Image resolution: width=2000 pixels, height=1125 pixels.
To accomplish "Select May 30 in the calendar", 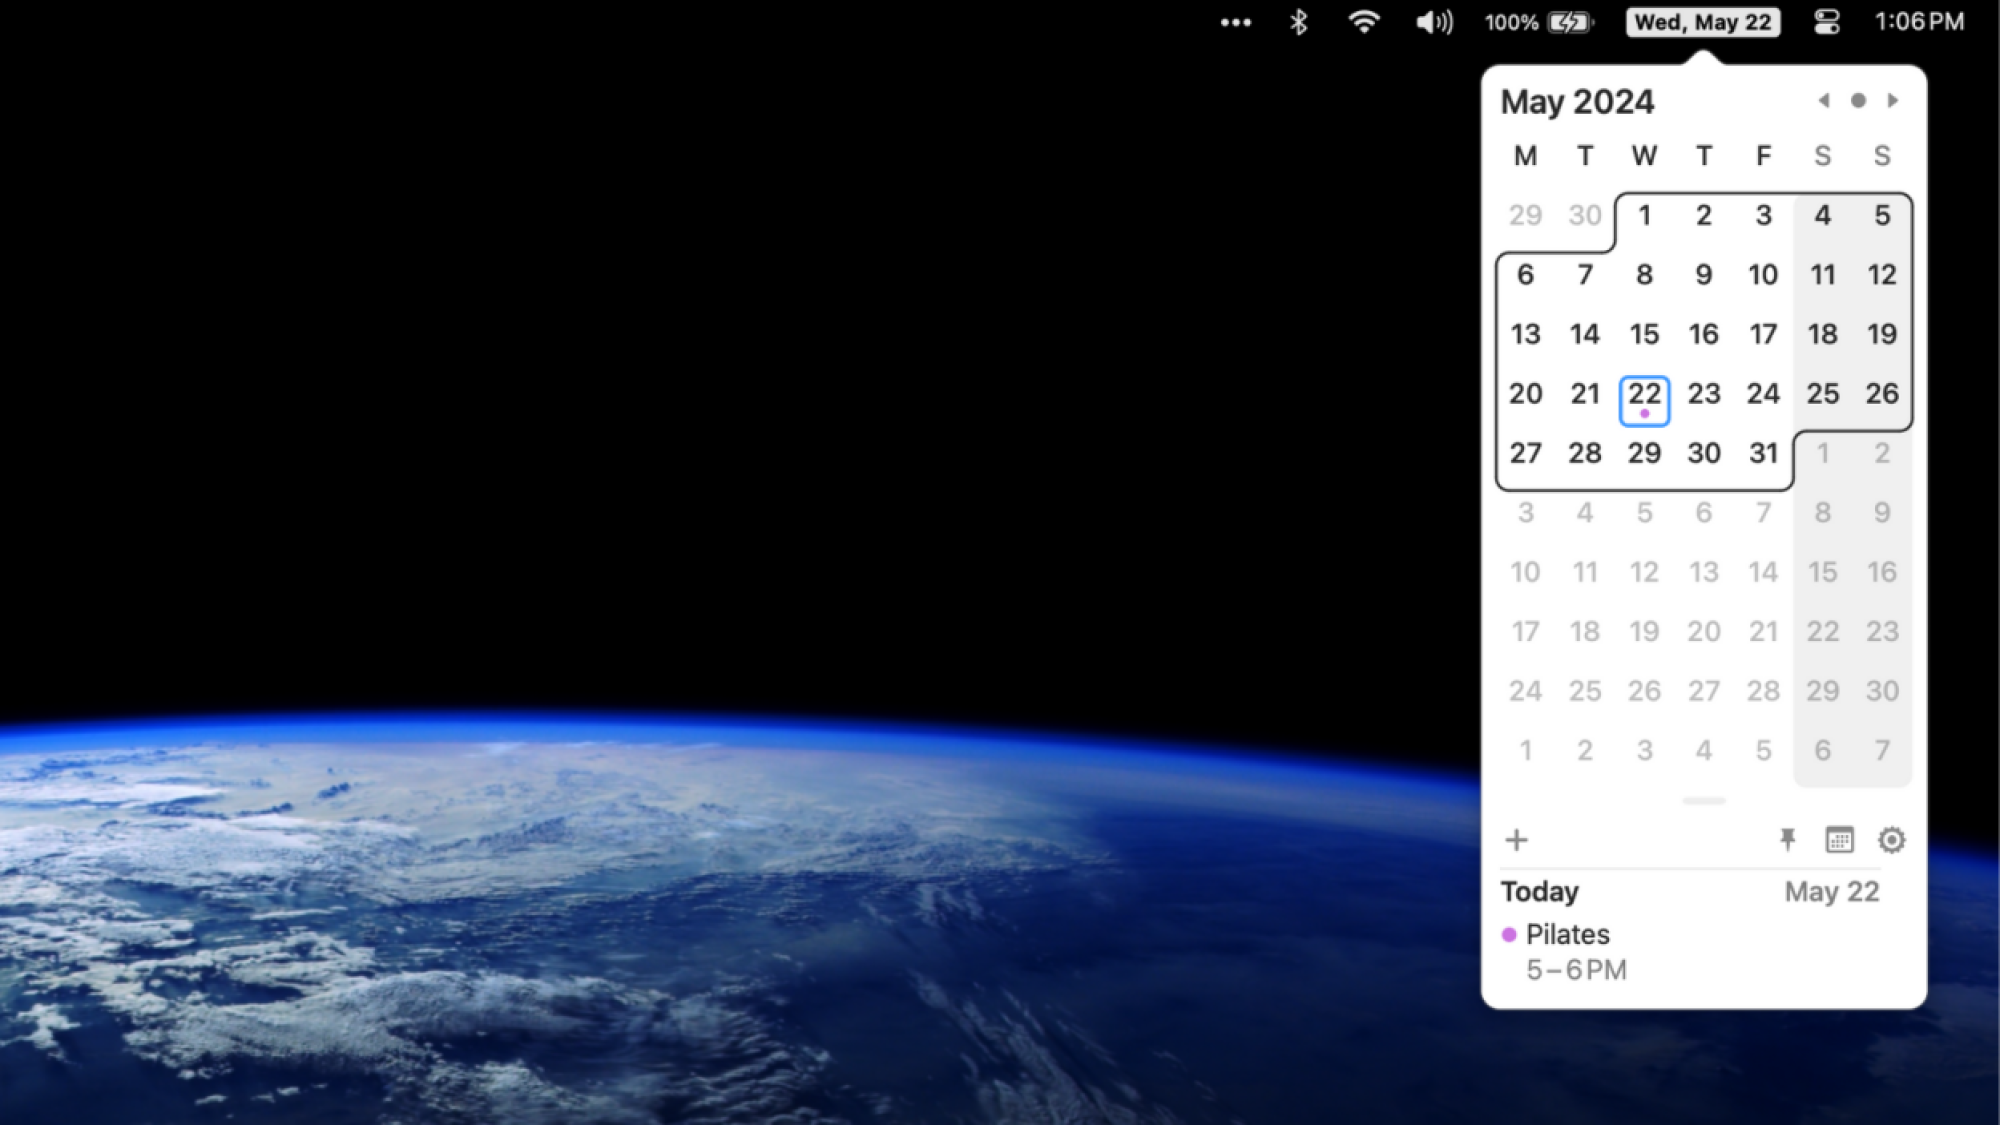I will (x=1704, y=453).
